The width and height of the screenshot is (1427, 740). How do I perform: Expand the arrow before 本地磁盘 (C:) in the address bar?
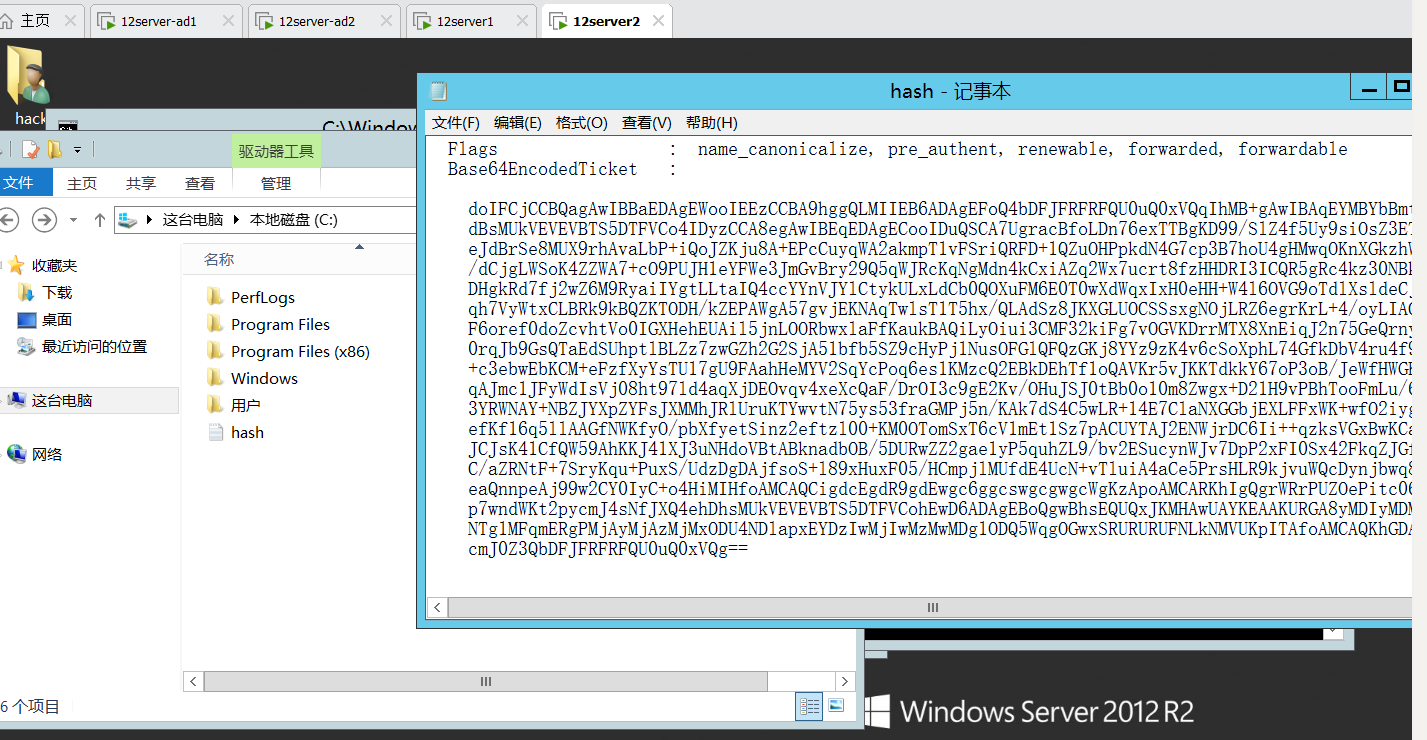tap(236, 220)
